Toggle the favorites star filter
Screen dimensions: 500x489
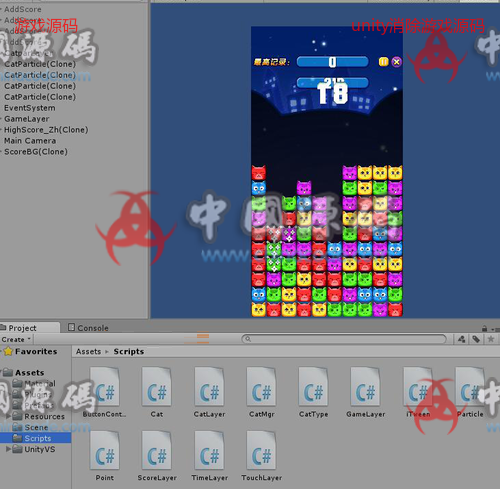[491, 339]
